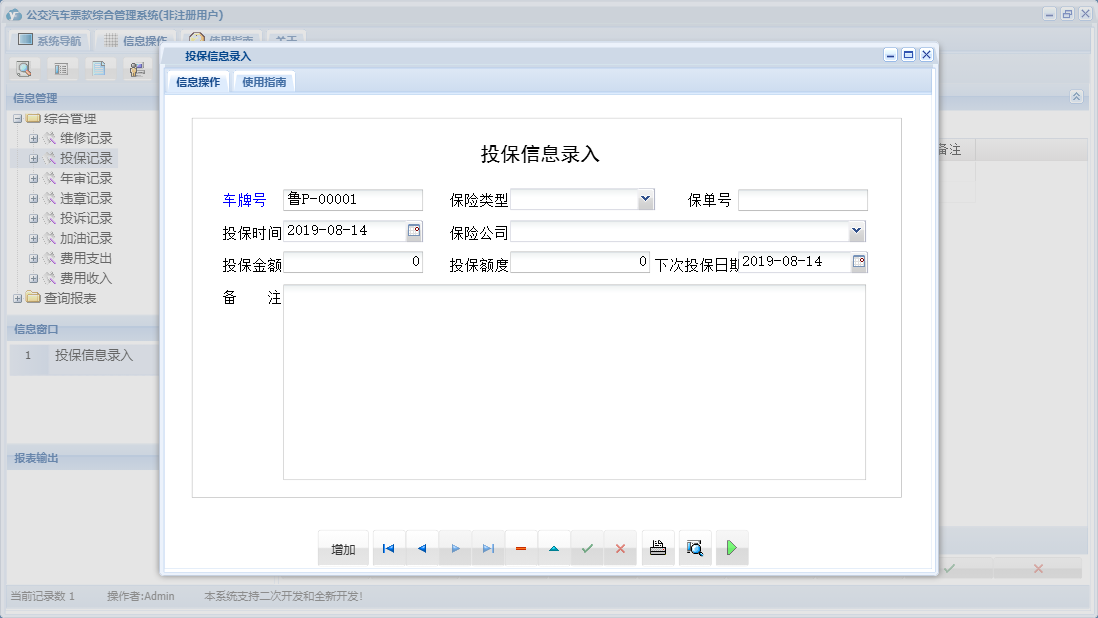Advance to the next record
The height and width of the screenshot is (618, 1098).
click(455, 547)
